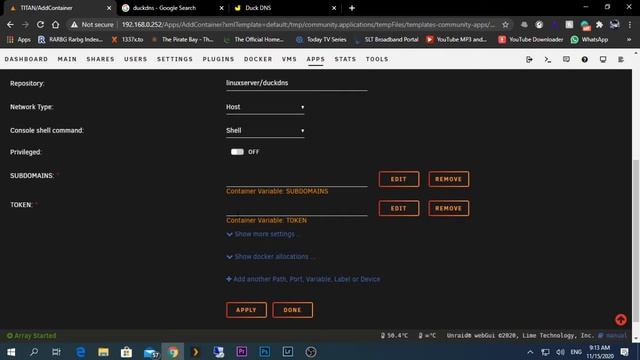640x360 pixels.
Task: Open the system info monitor icon
Action: click(x=603, y=60)
